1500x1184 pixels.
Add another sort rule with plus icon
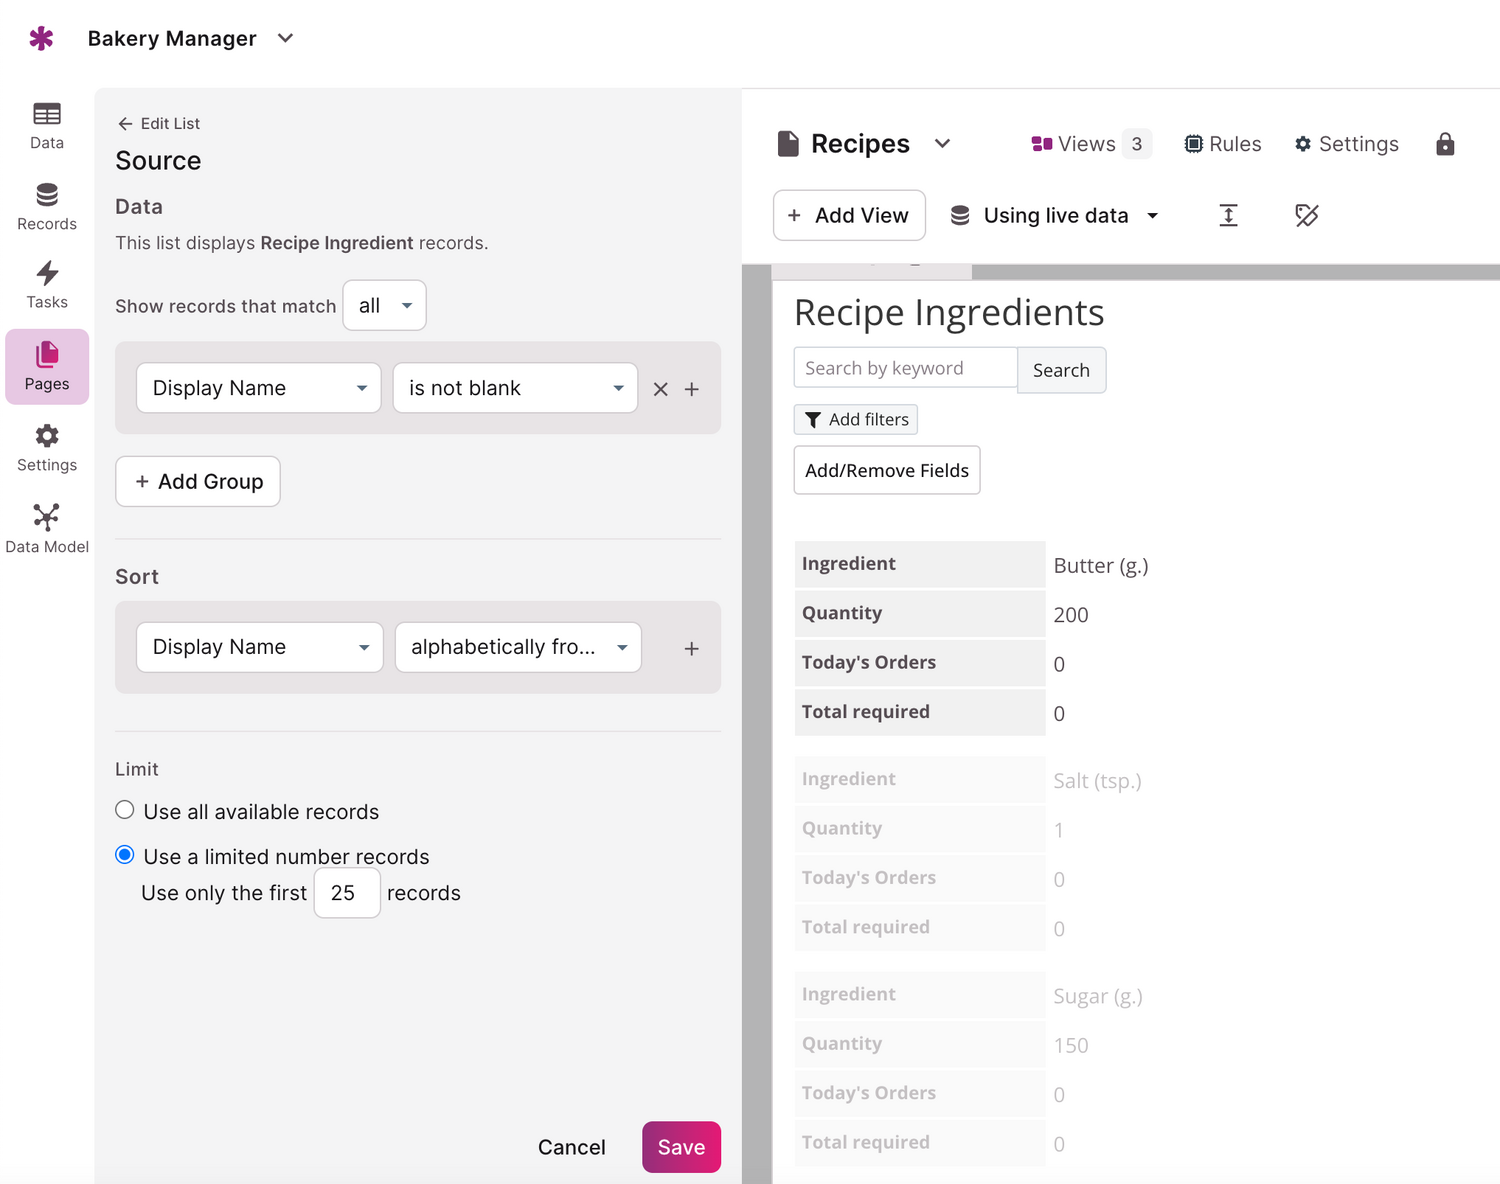(x=692, y=649)
